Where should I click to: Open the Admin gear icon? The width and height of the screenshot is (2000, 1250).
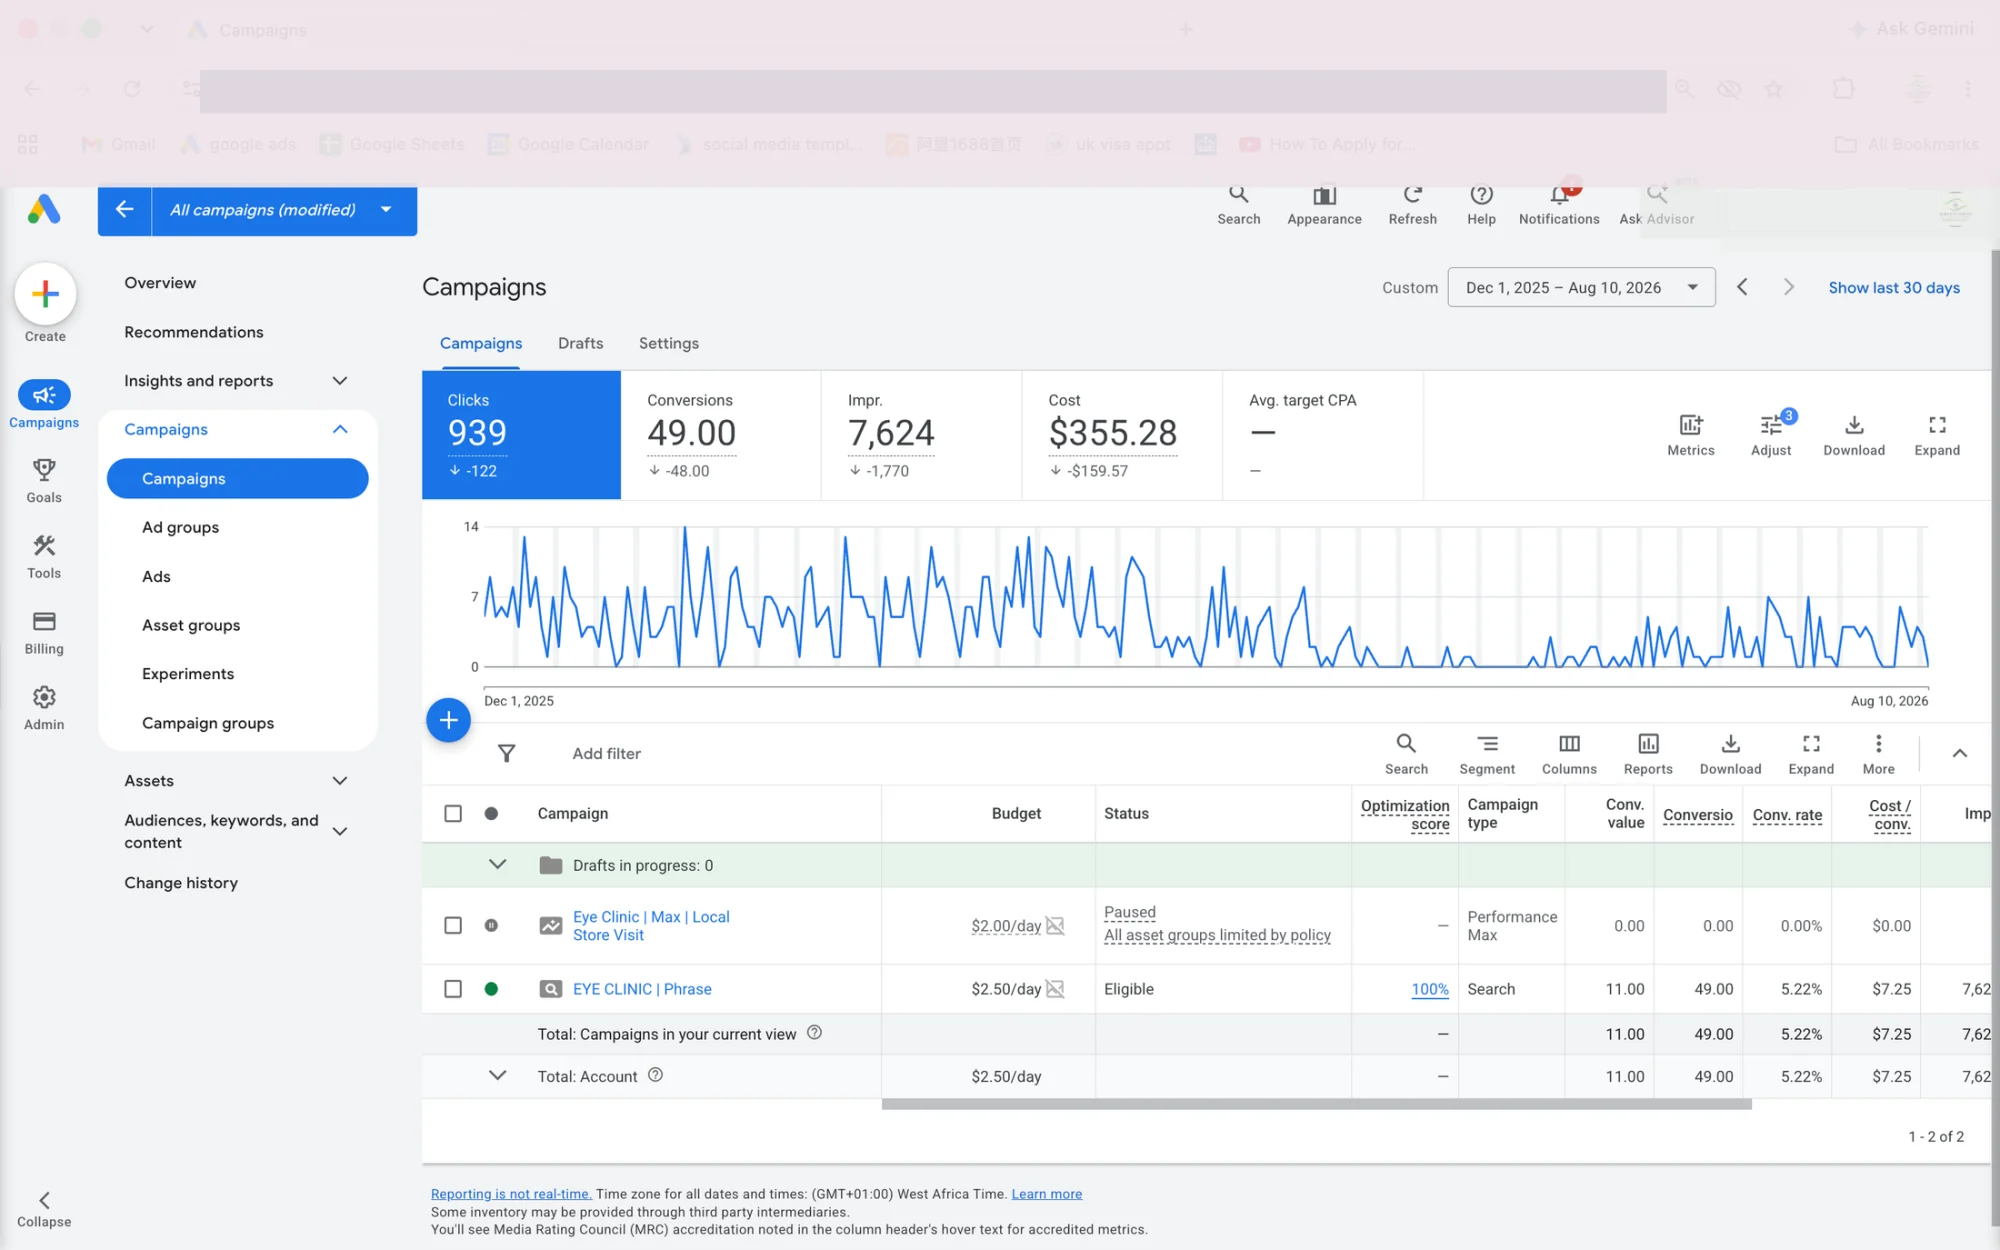pos(44,697)
